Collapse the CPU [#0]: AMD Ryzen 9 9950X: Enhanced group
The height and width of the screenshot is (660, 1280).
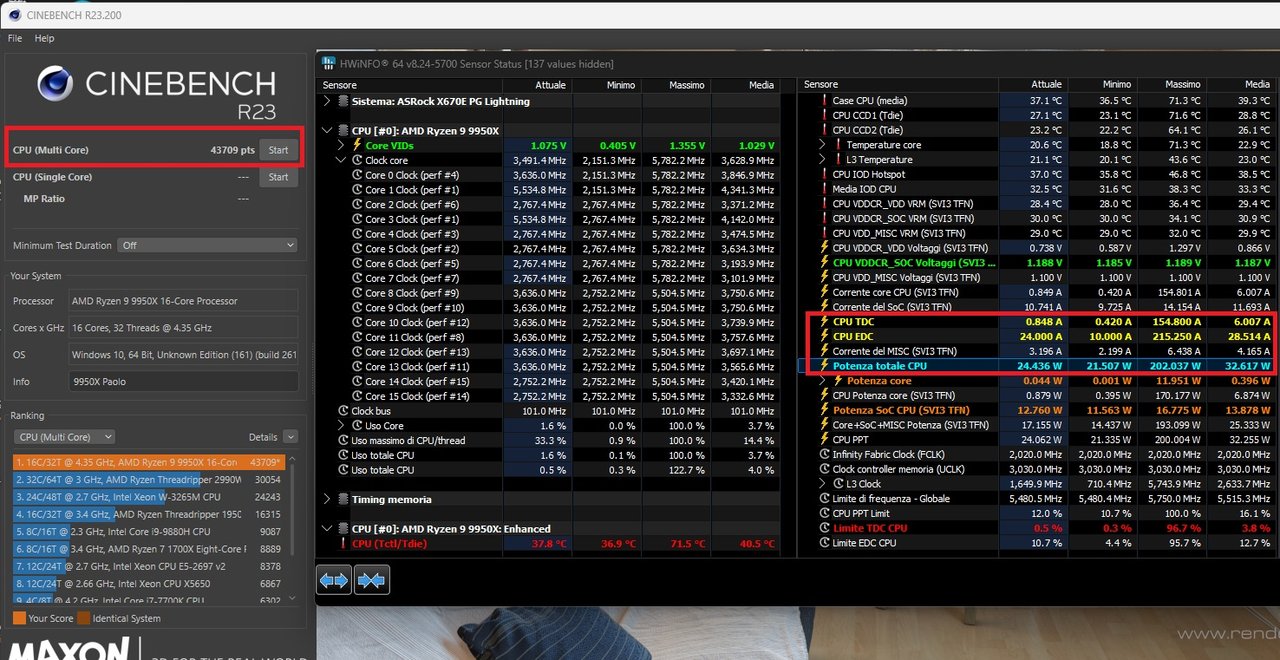[x=328, y=529]
